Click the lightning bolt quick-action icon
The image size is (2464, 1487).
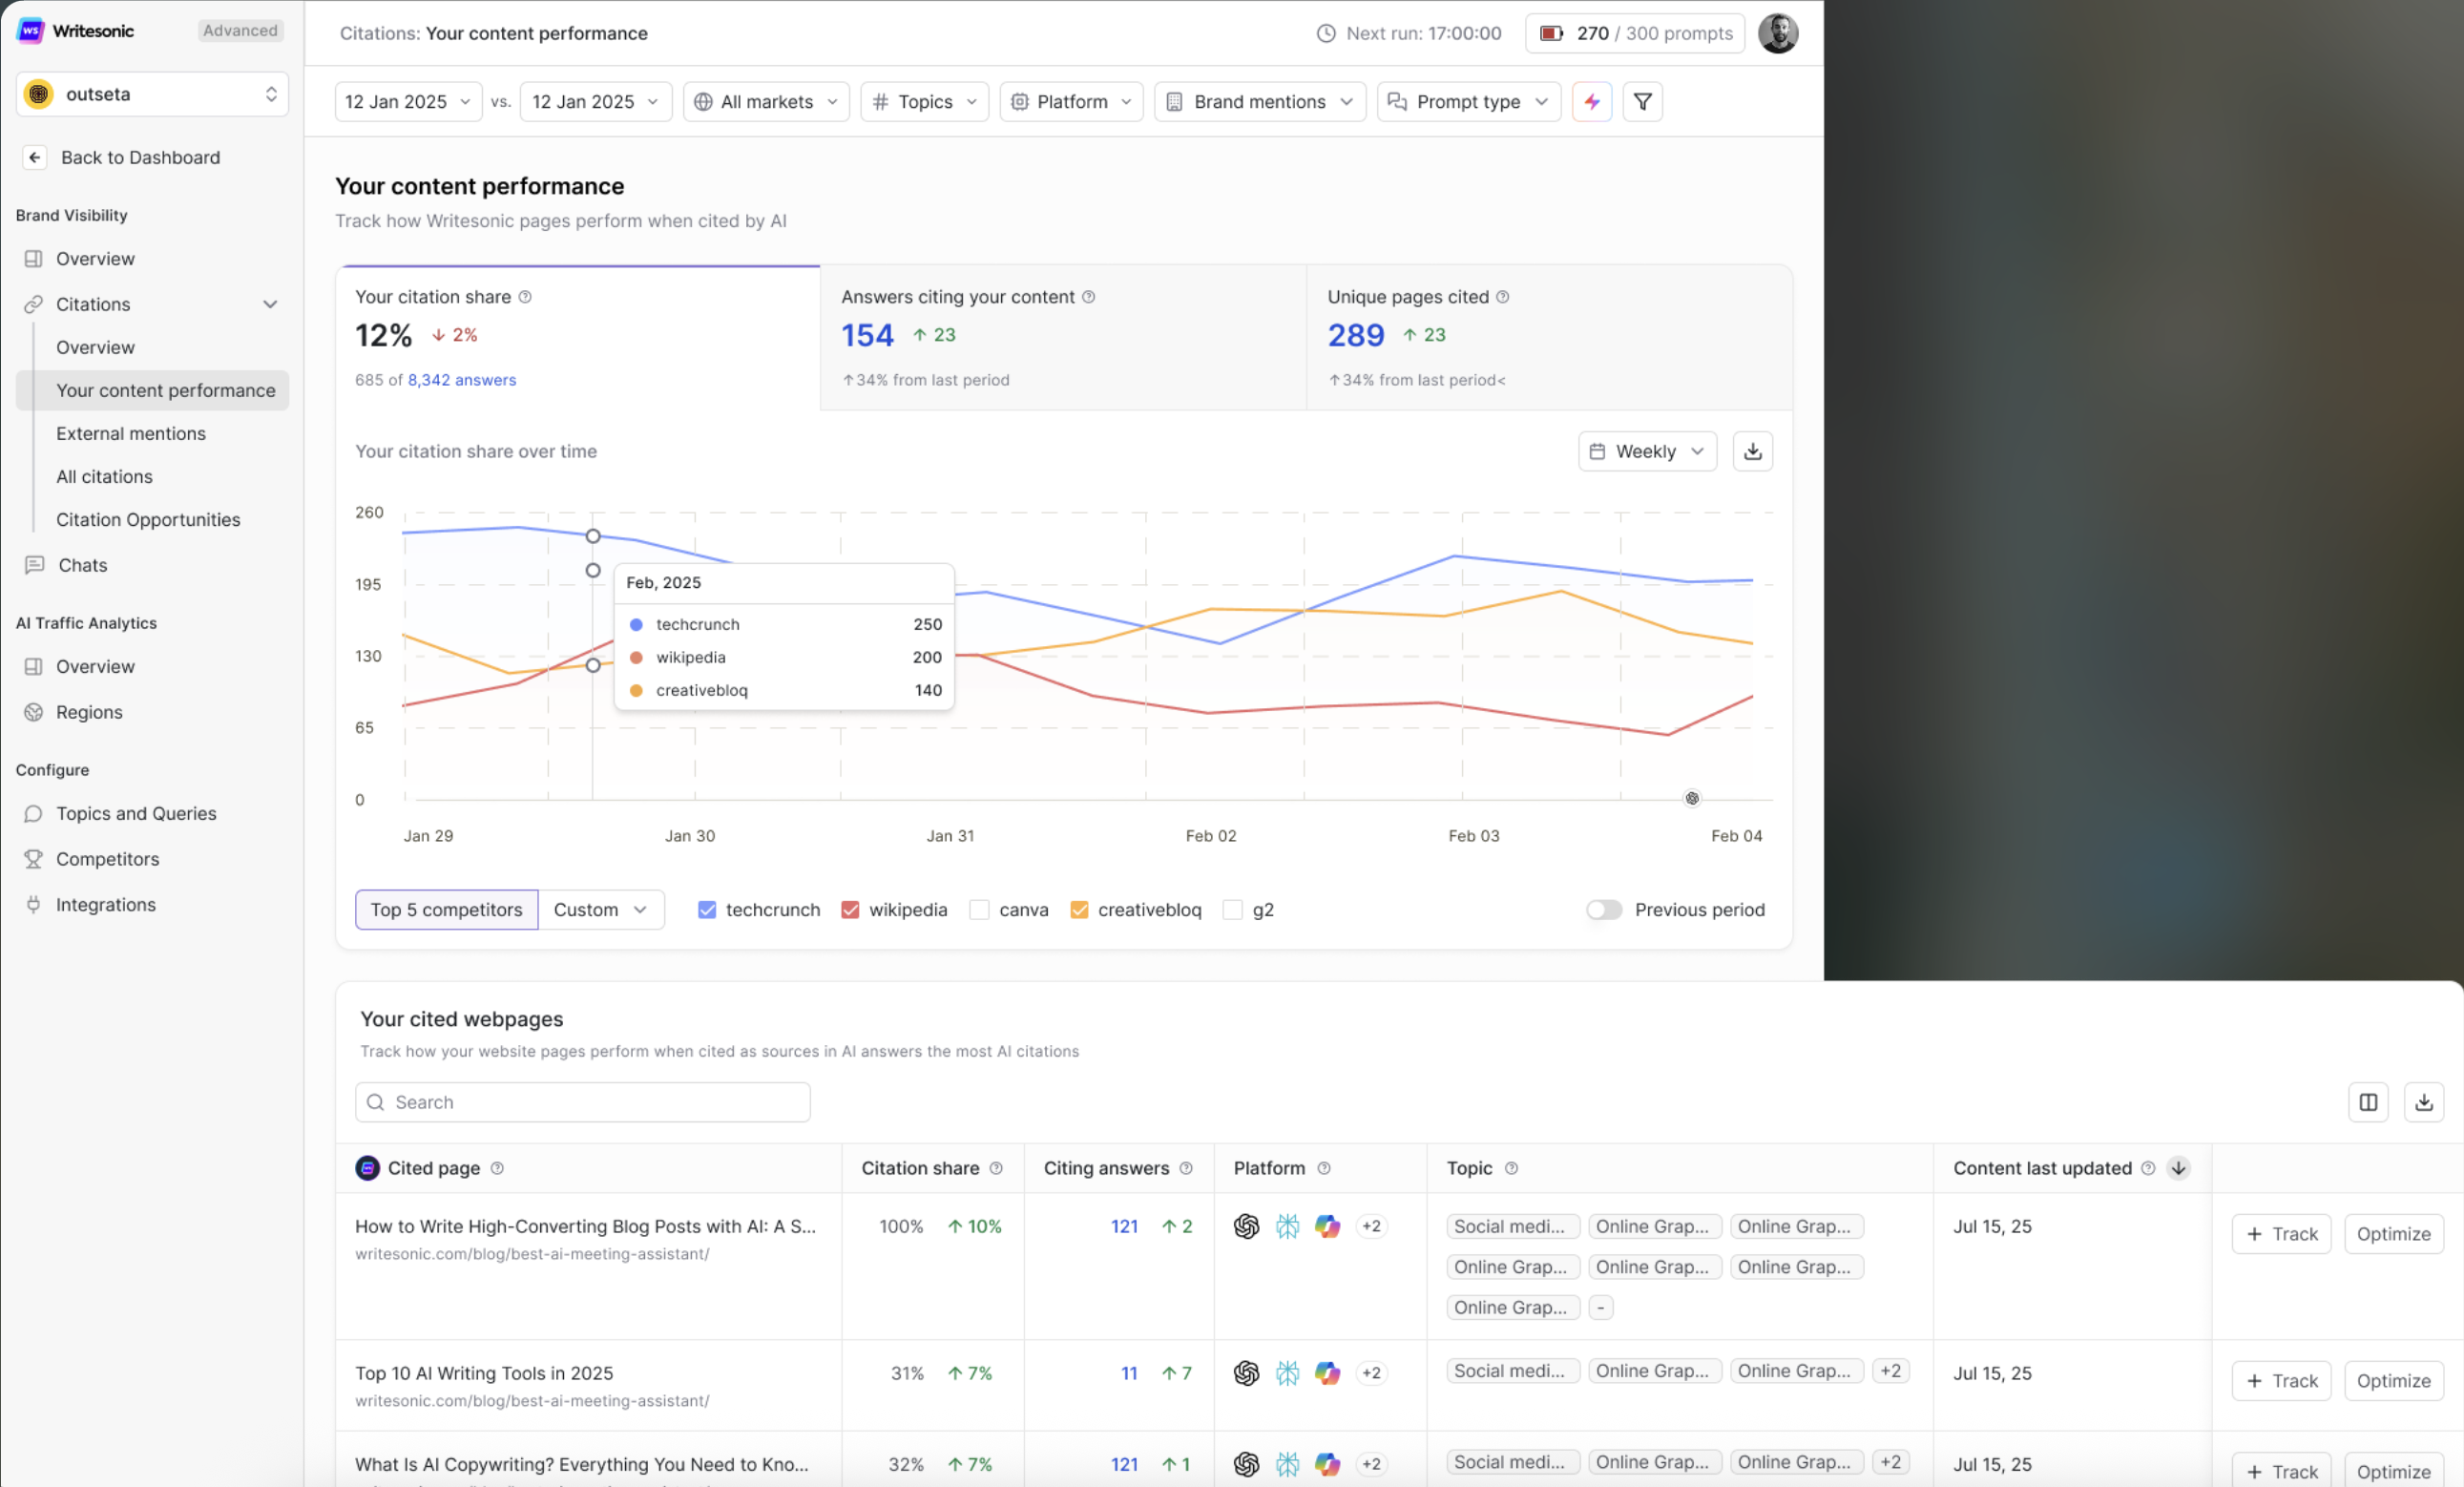point(1591,102)
